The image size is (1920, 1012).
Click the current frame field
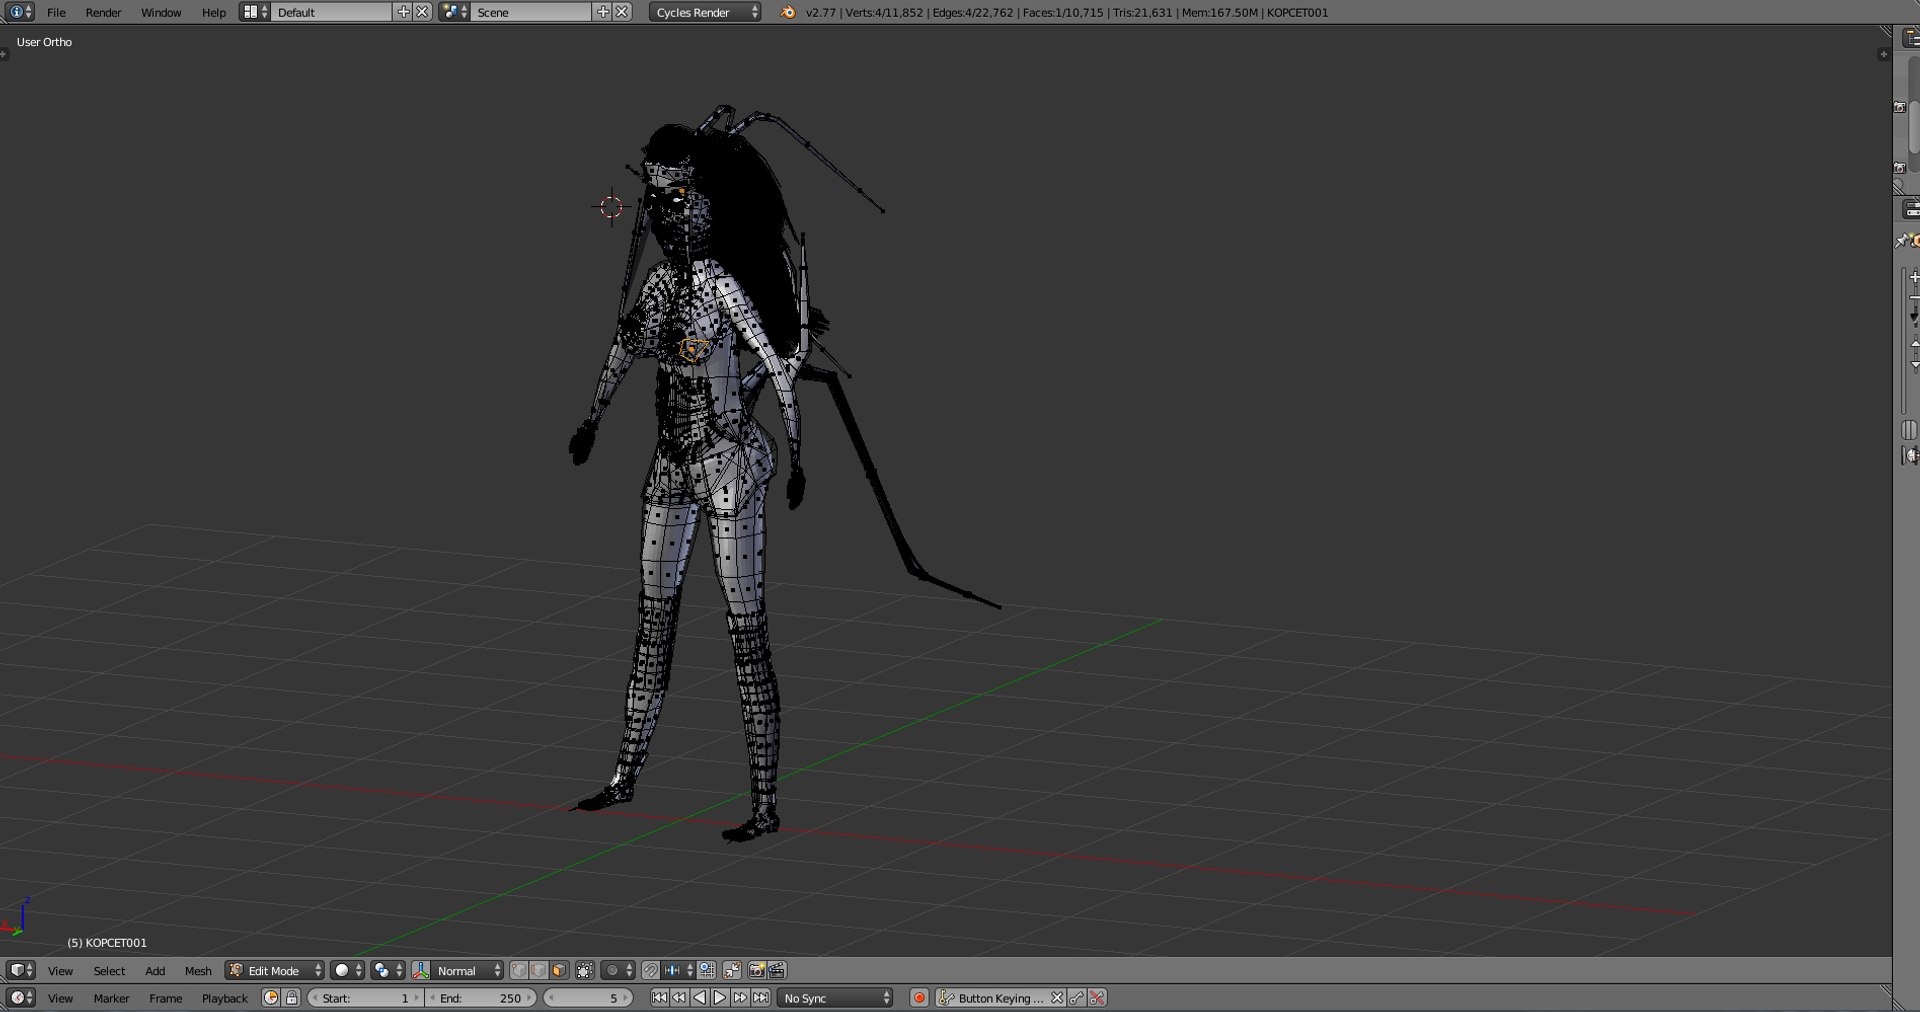coord(588,998)
